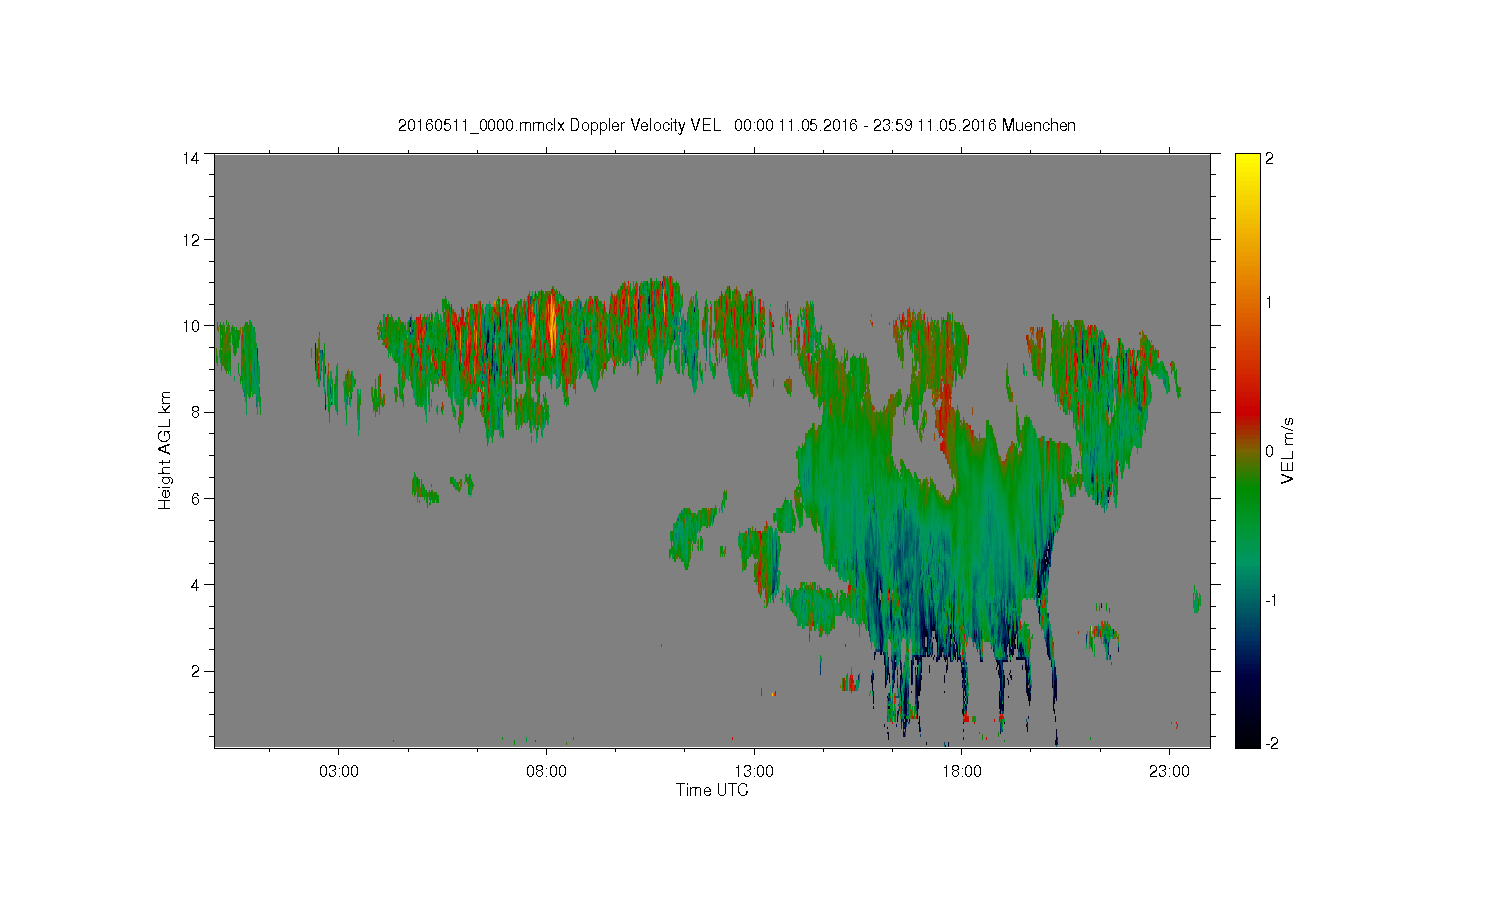Click the bright yellow updraft streak near 08:00
Screen dimensions: 1500x900
coord(551,322)
